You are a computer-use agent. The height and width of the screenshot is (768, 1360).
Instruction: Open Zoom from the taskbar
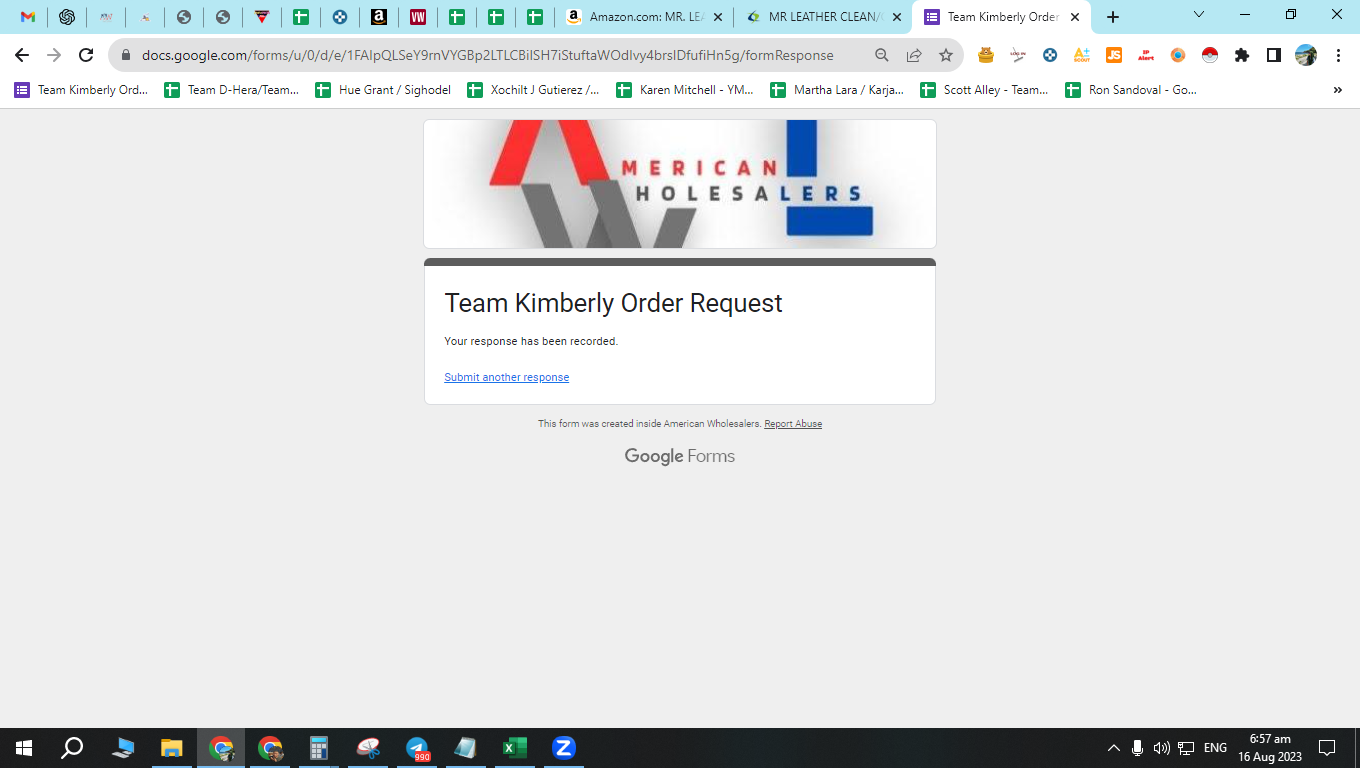(564, 748)
